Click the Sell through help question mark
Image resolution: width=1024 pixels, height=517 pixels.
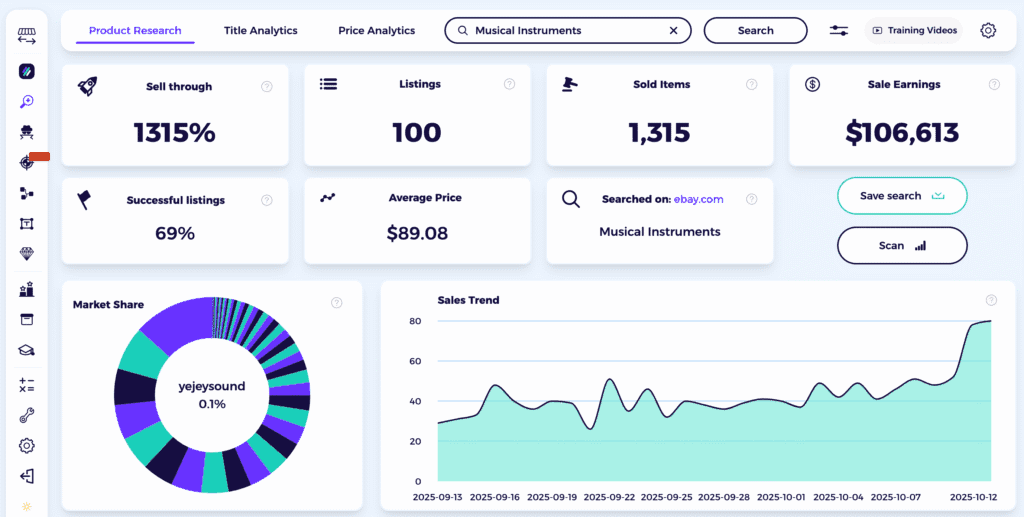coord(267,87)
